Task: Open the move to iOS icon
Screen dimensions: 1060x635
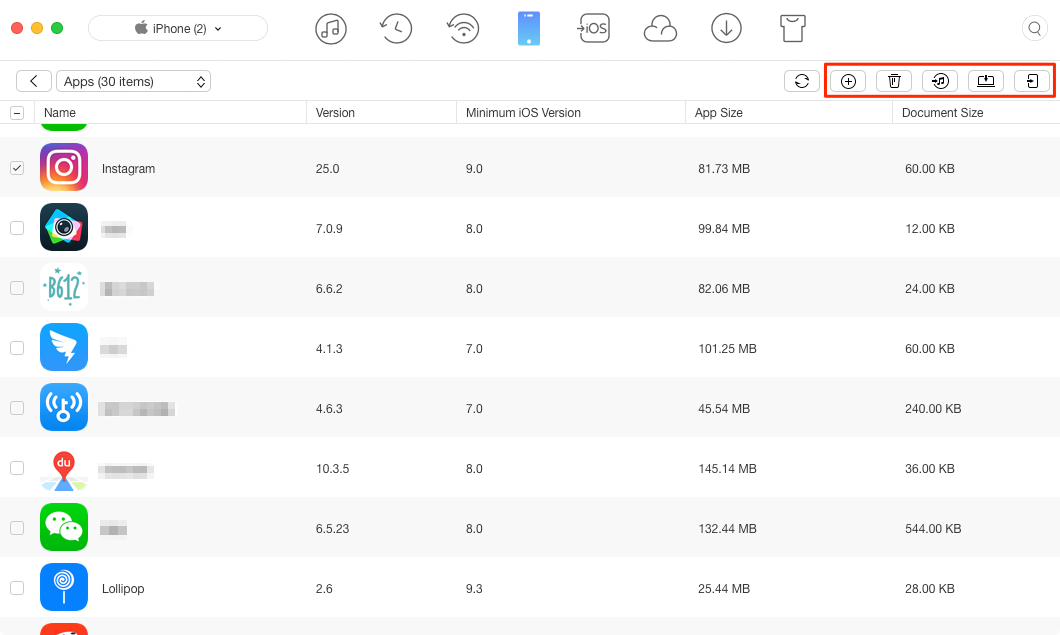Action: (x=593, y=29)
